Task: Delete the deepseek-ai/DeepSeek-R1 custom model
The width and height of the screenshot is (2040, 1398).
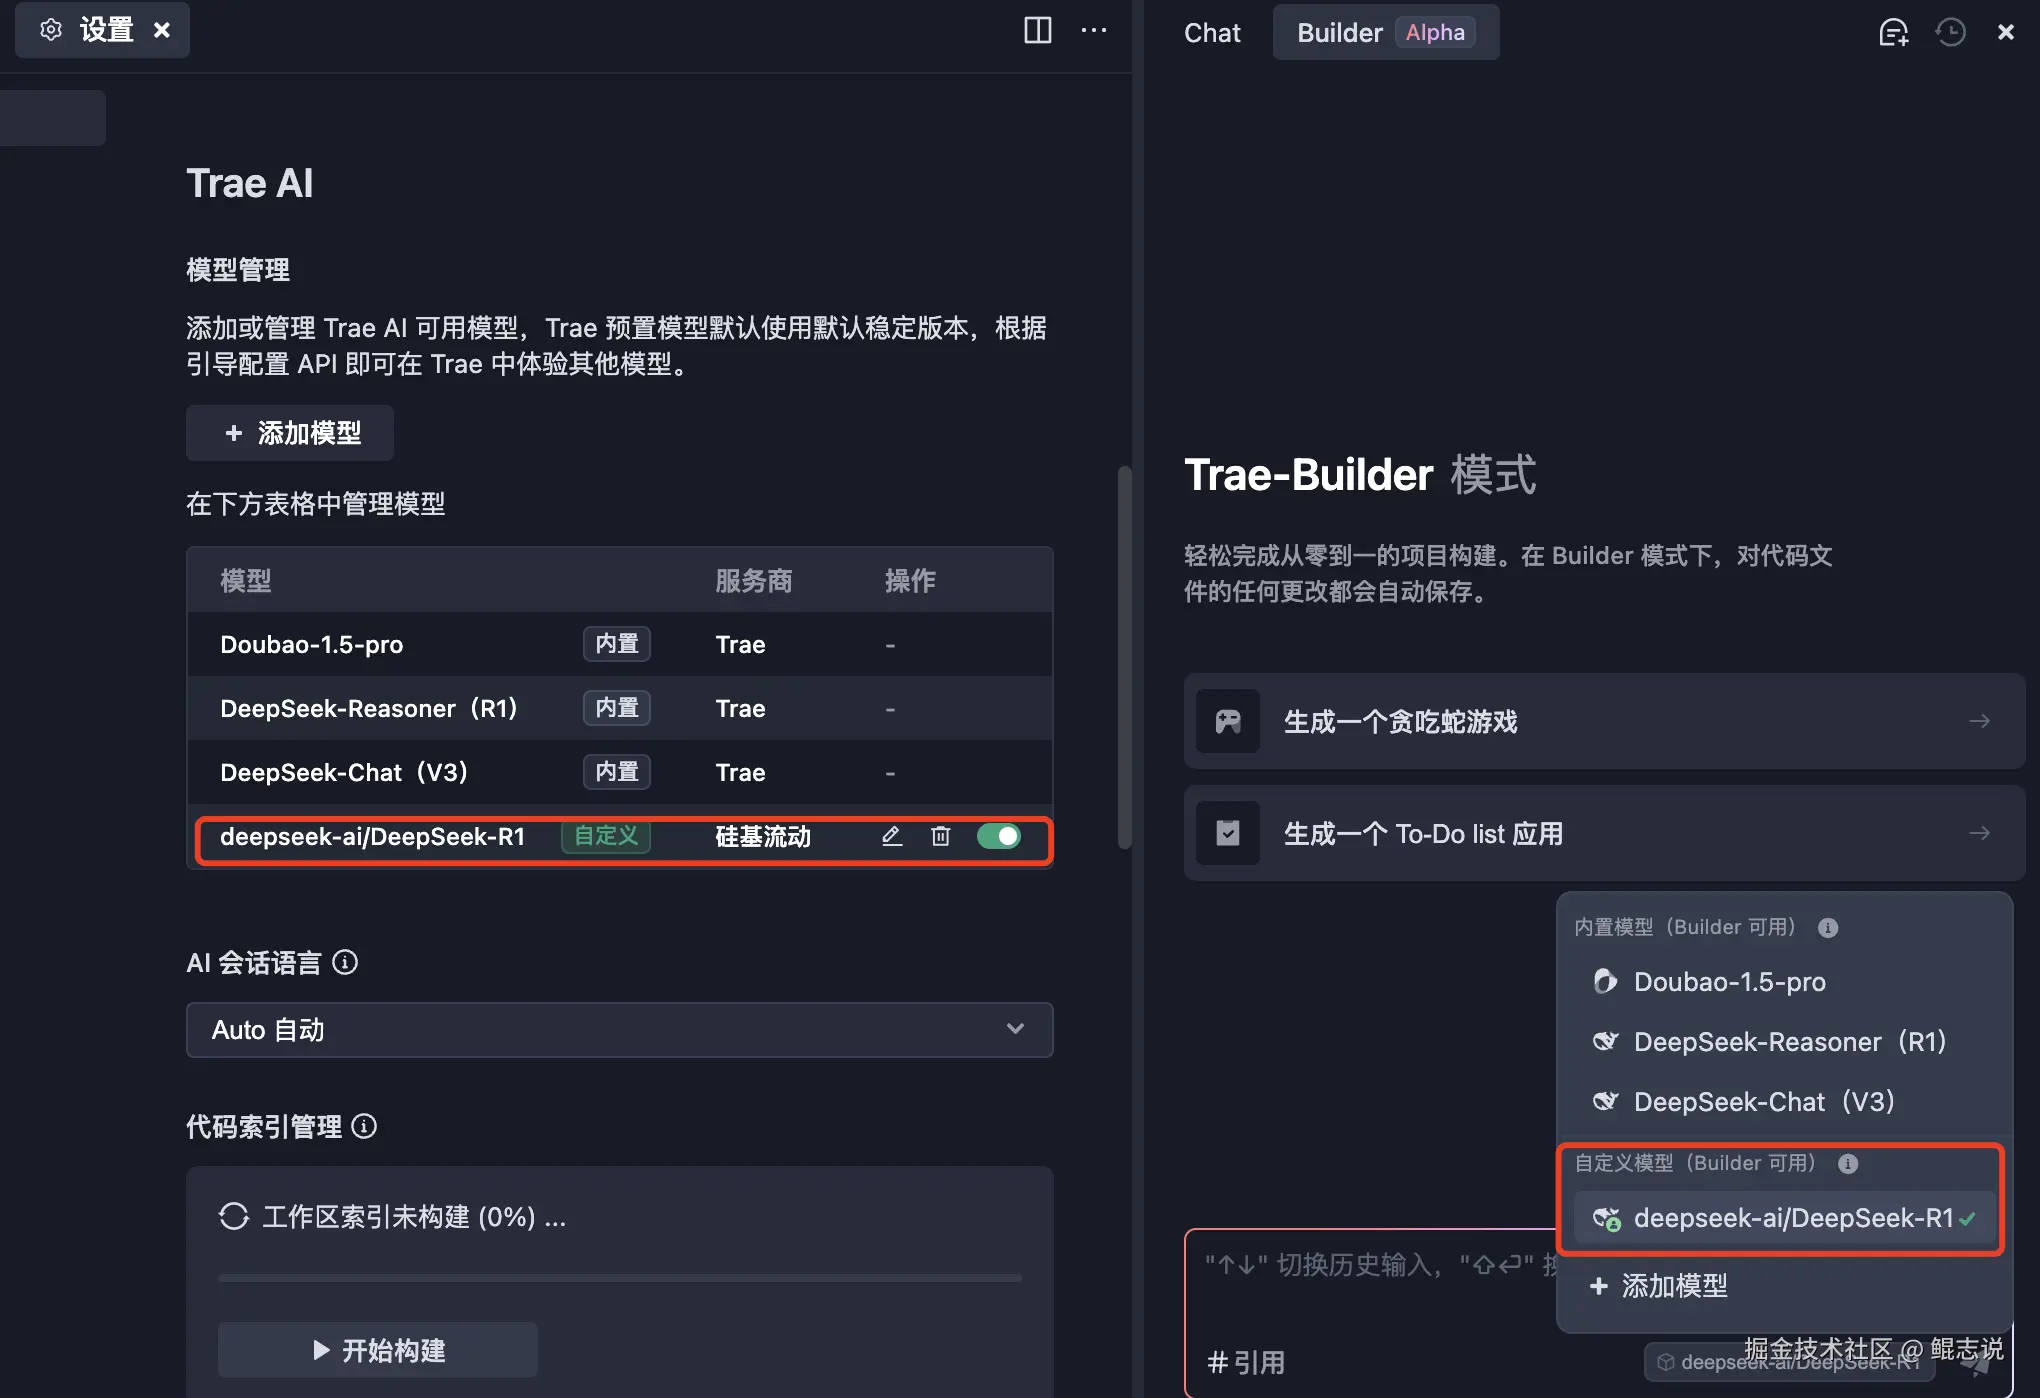Action: (940, 836)
